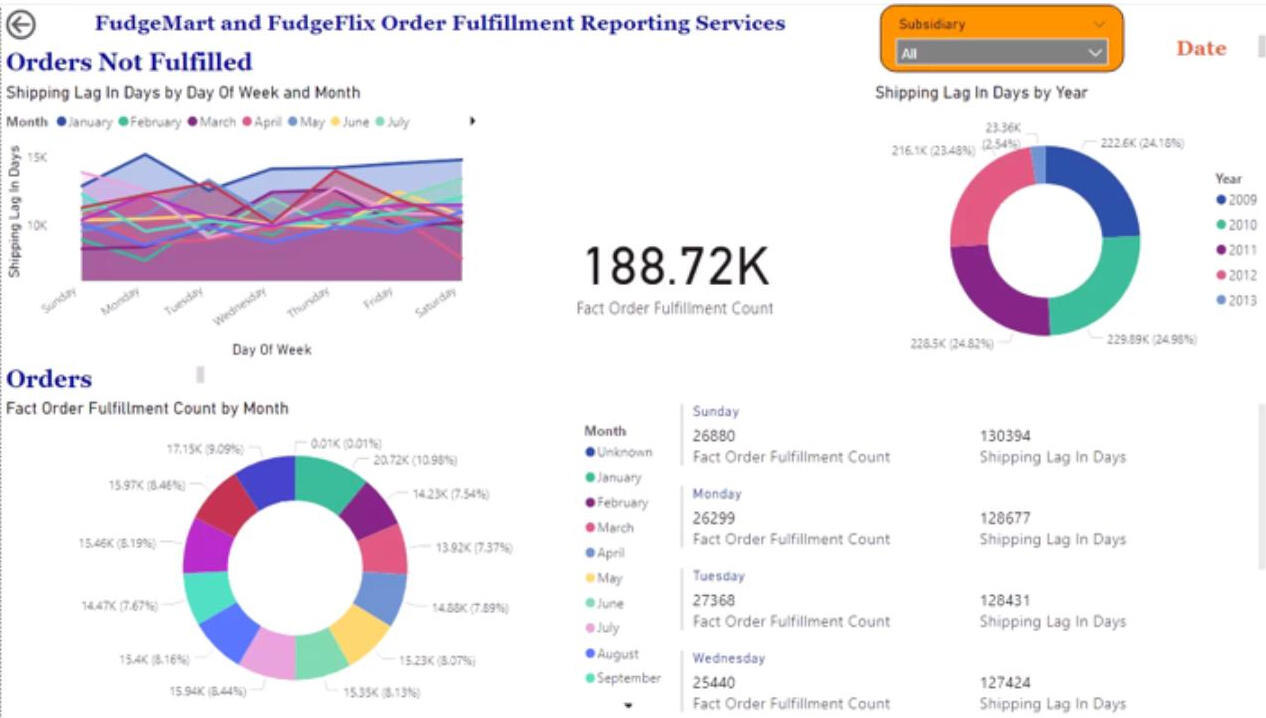The width and height of the screenshot is (1266, 718).
Task: Select the Monday heading in the multi-row card
Action: coord(716,494)
